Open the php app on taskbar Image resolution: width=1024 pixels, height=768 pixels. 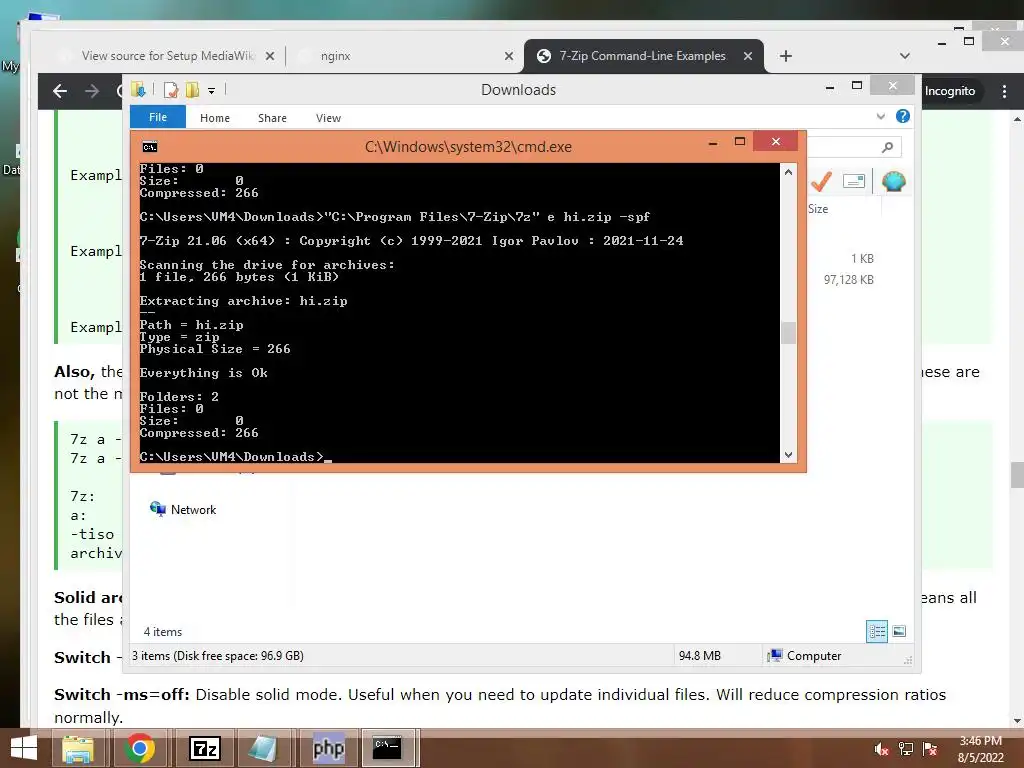tap(328, 748)
